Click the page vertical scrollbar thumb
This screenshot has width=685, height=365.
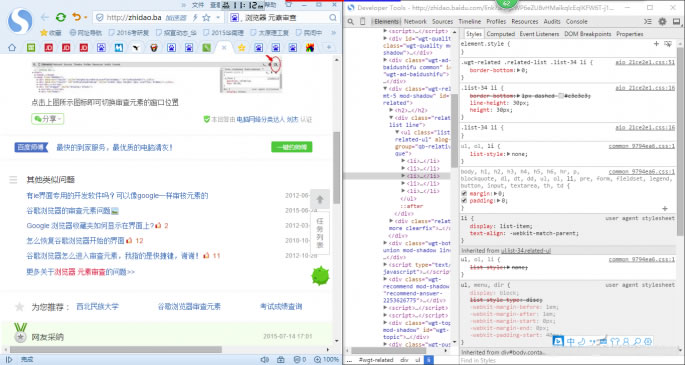coord(336,167)
